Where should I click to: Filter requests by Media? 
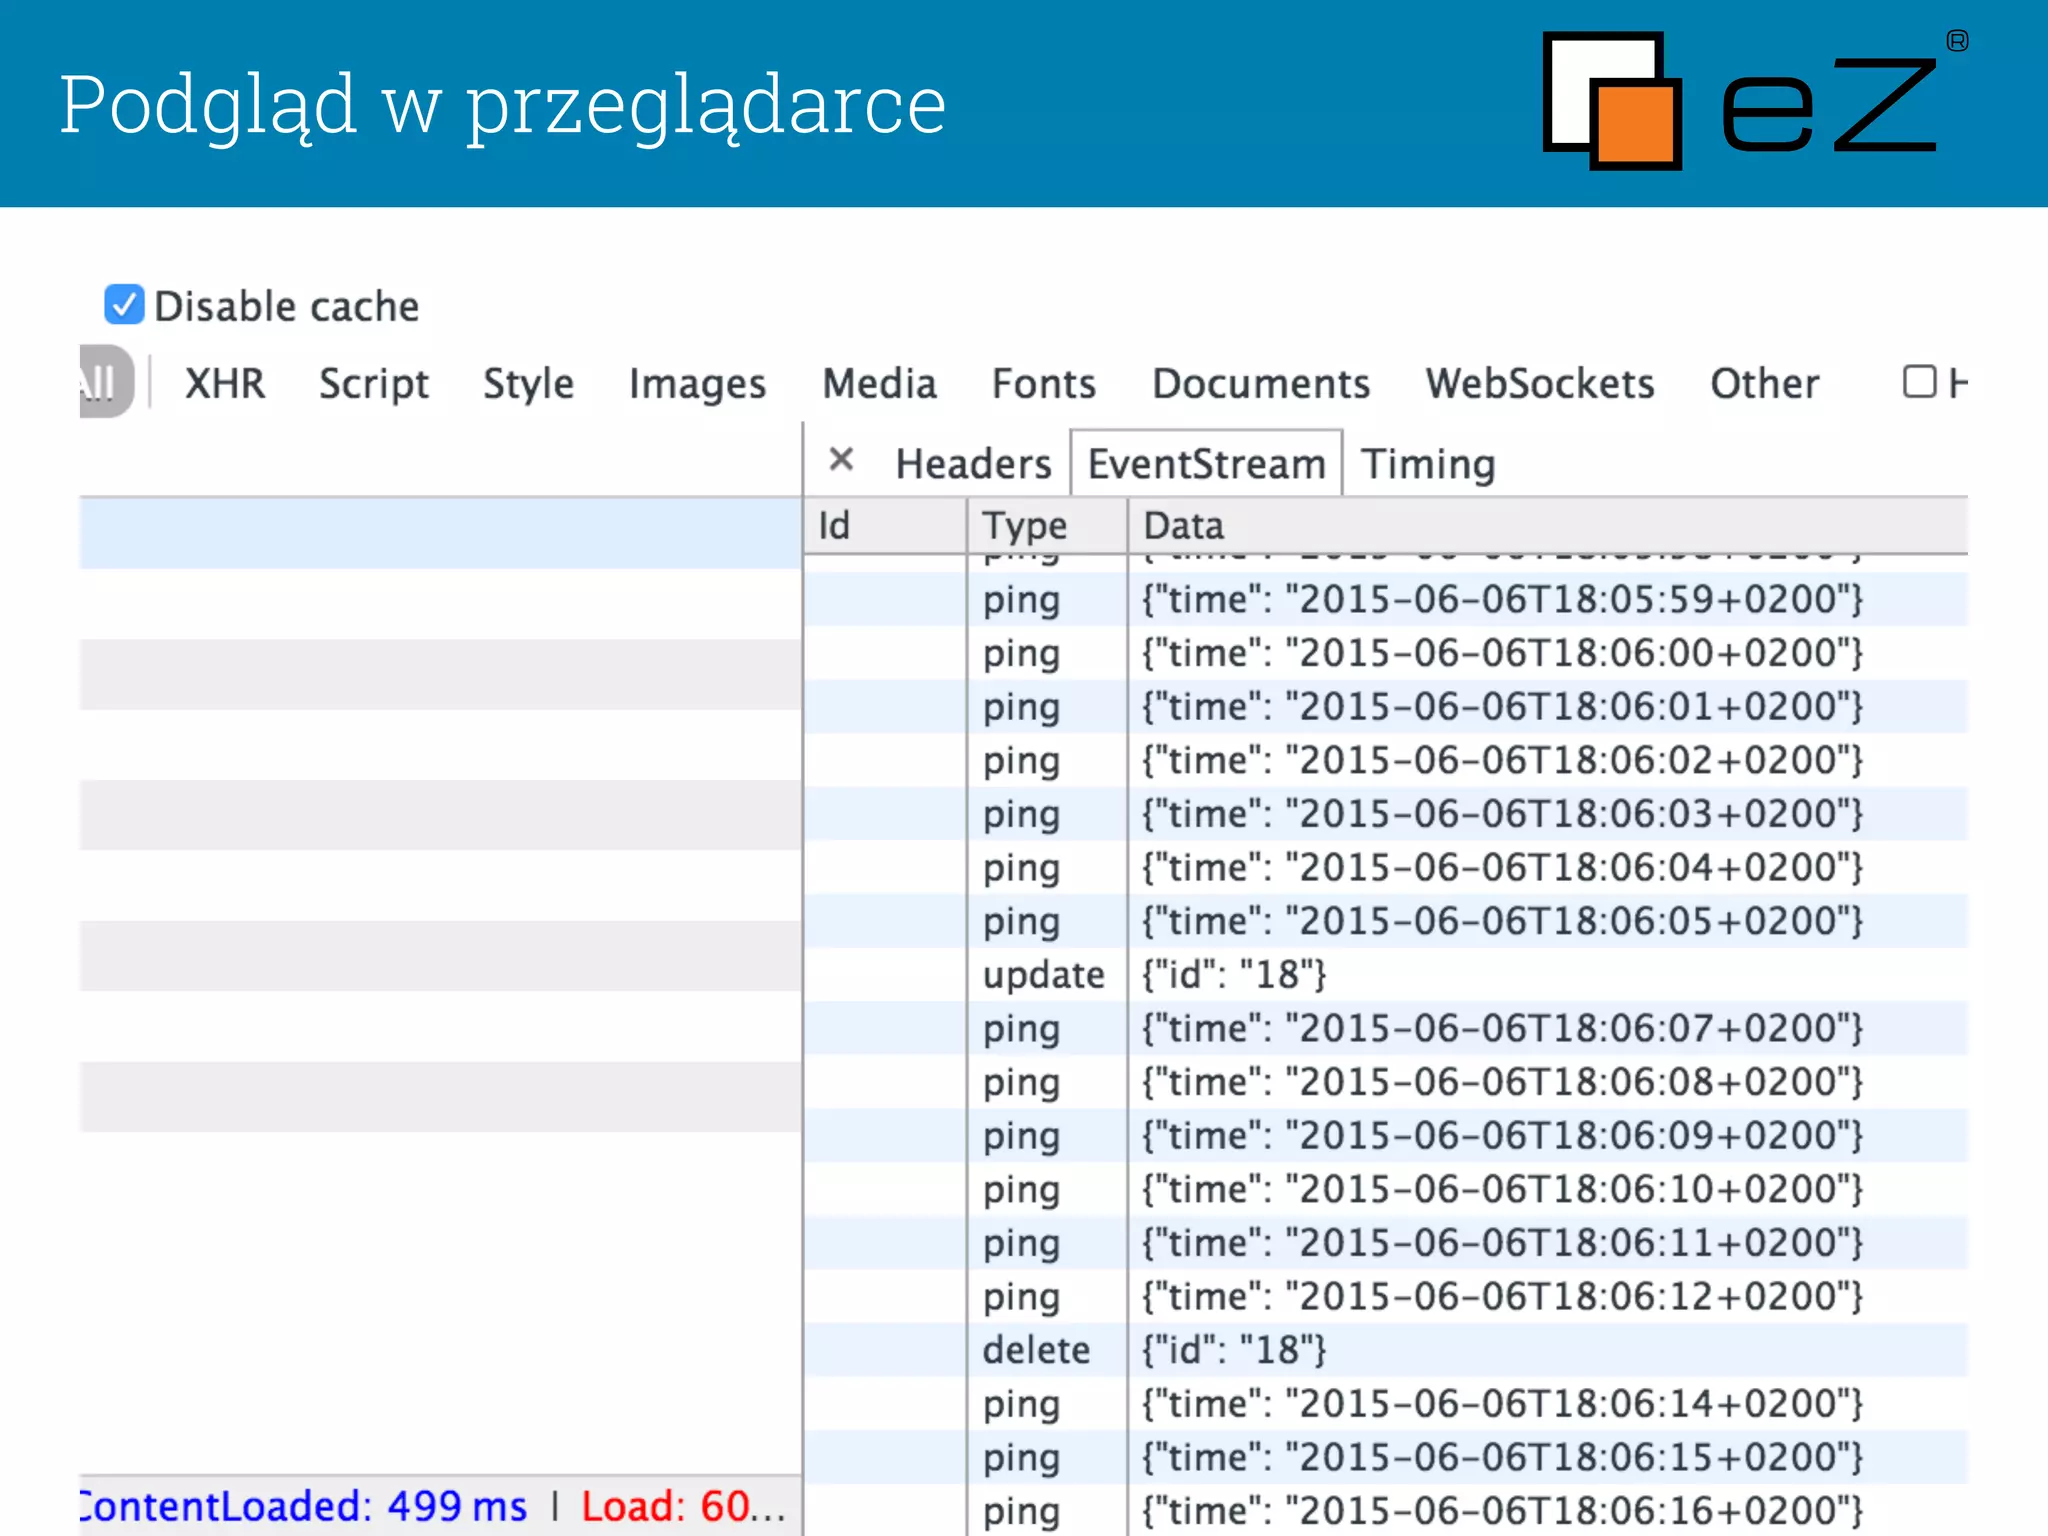(879, 384)
